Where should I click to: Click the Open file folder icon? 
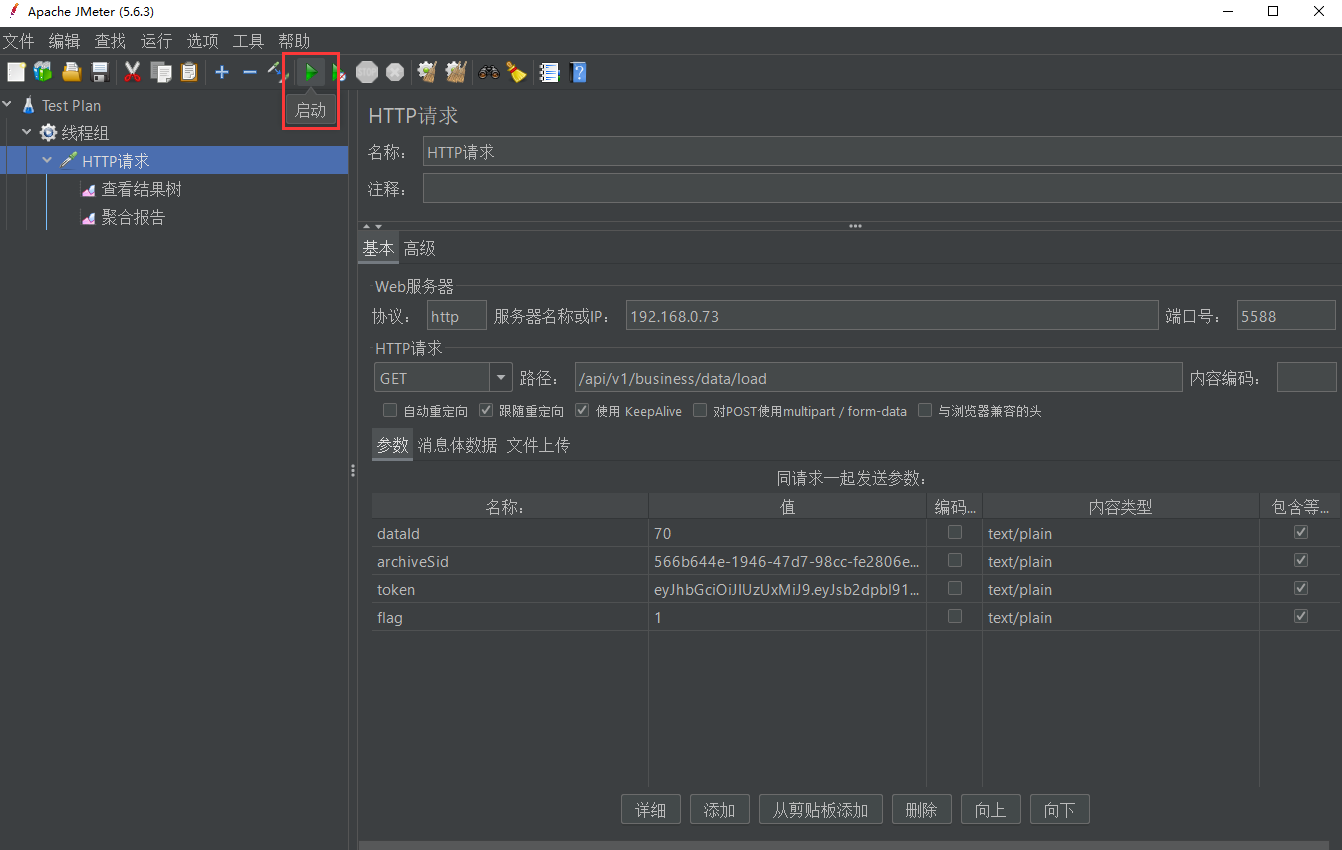coord(71,72)
